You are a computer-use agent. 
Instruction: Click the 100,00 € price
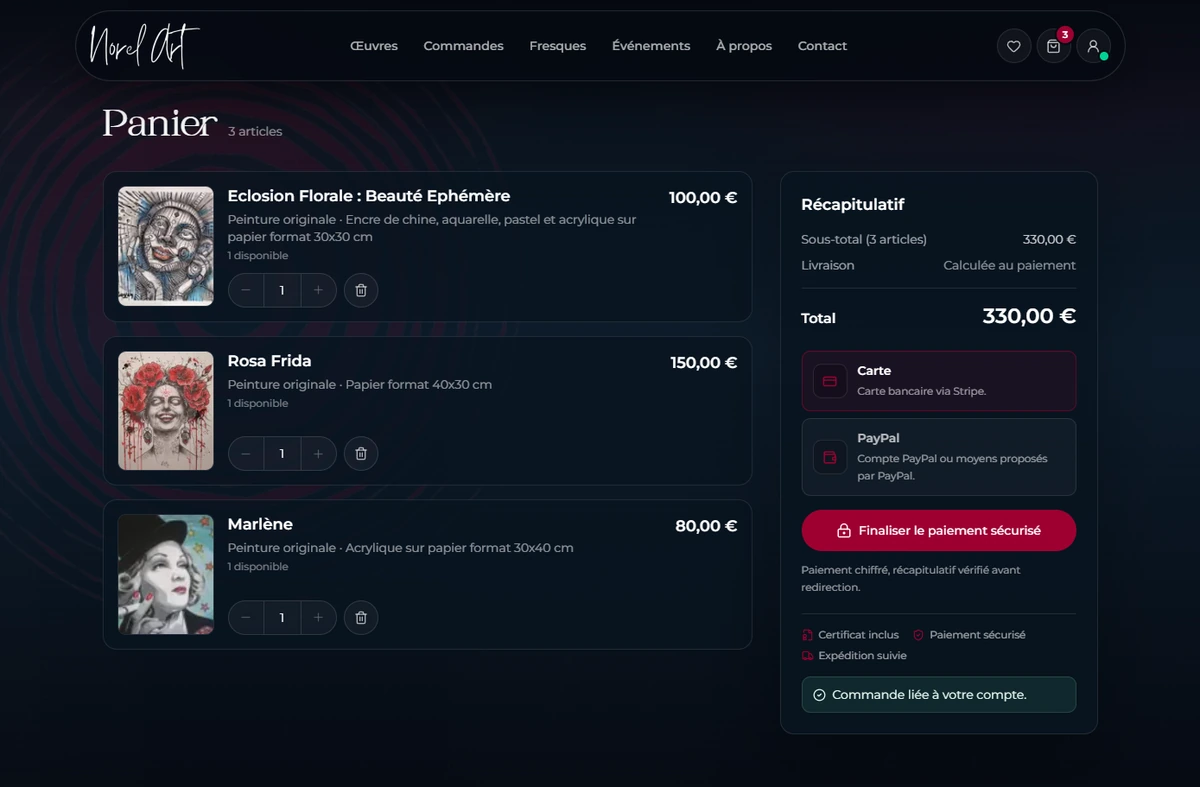tap(703, 198)
